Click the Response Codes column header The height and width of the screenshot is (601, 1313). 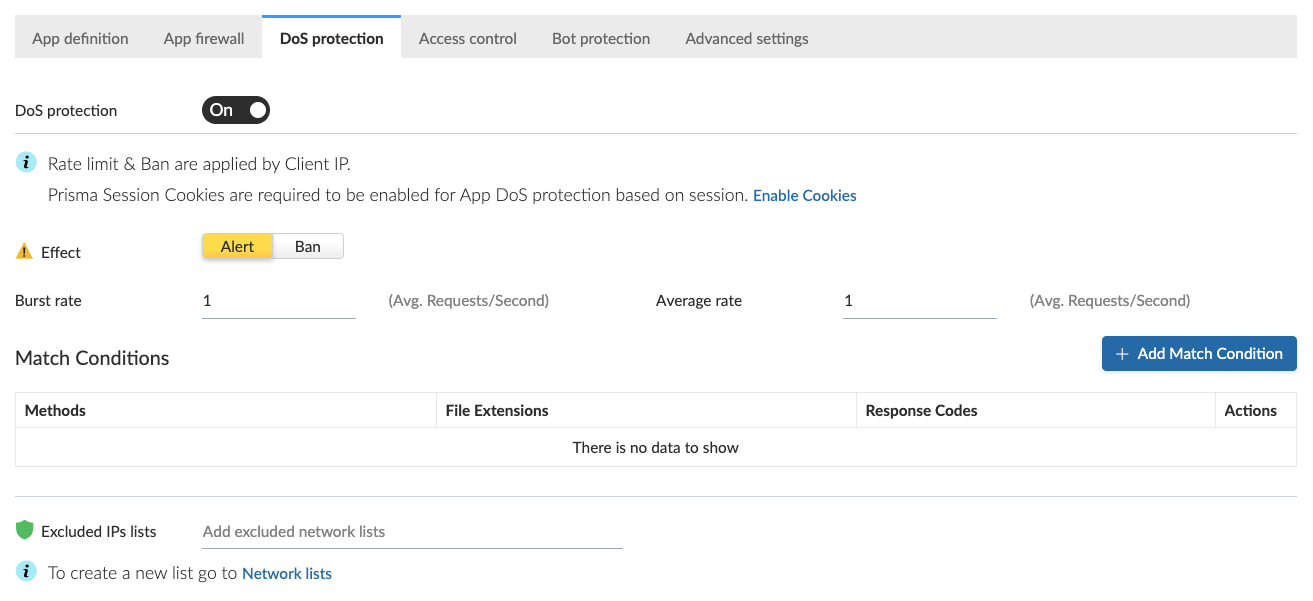1036,410
